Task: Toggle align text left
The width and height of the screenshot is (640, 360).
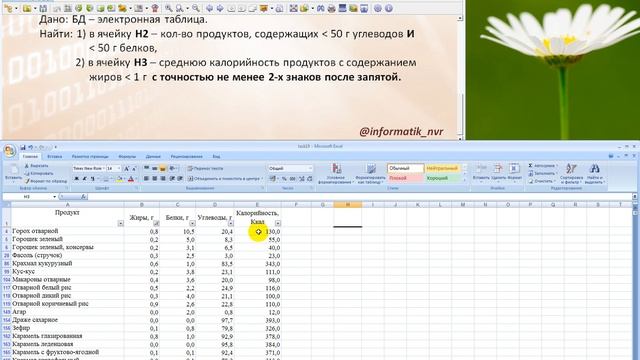Action: 146,179
